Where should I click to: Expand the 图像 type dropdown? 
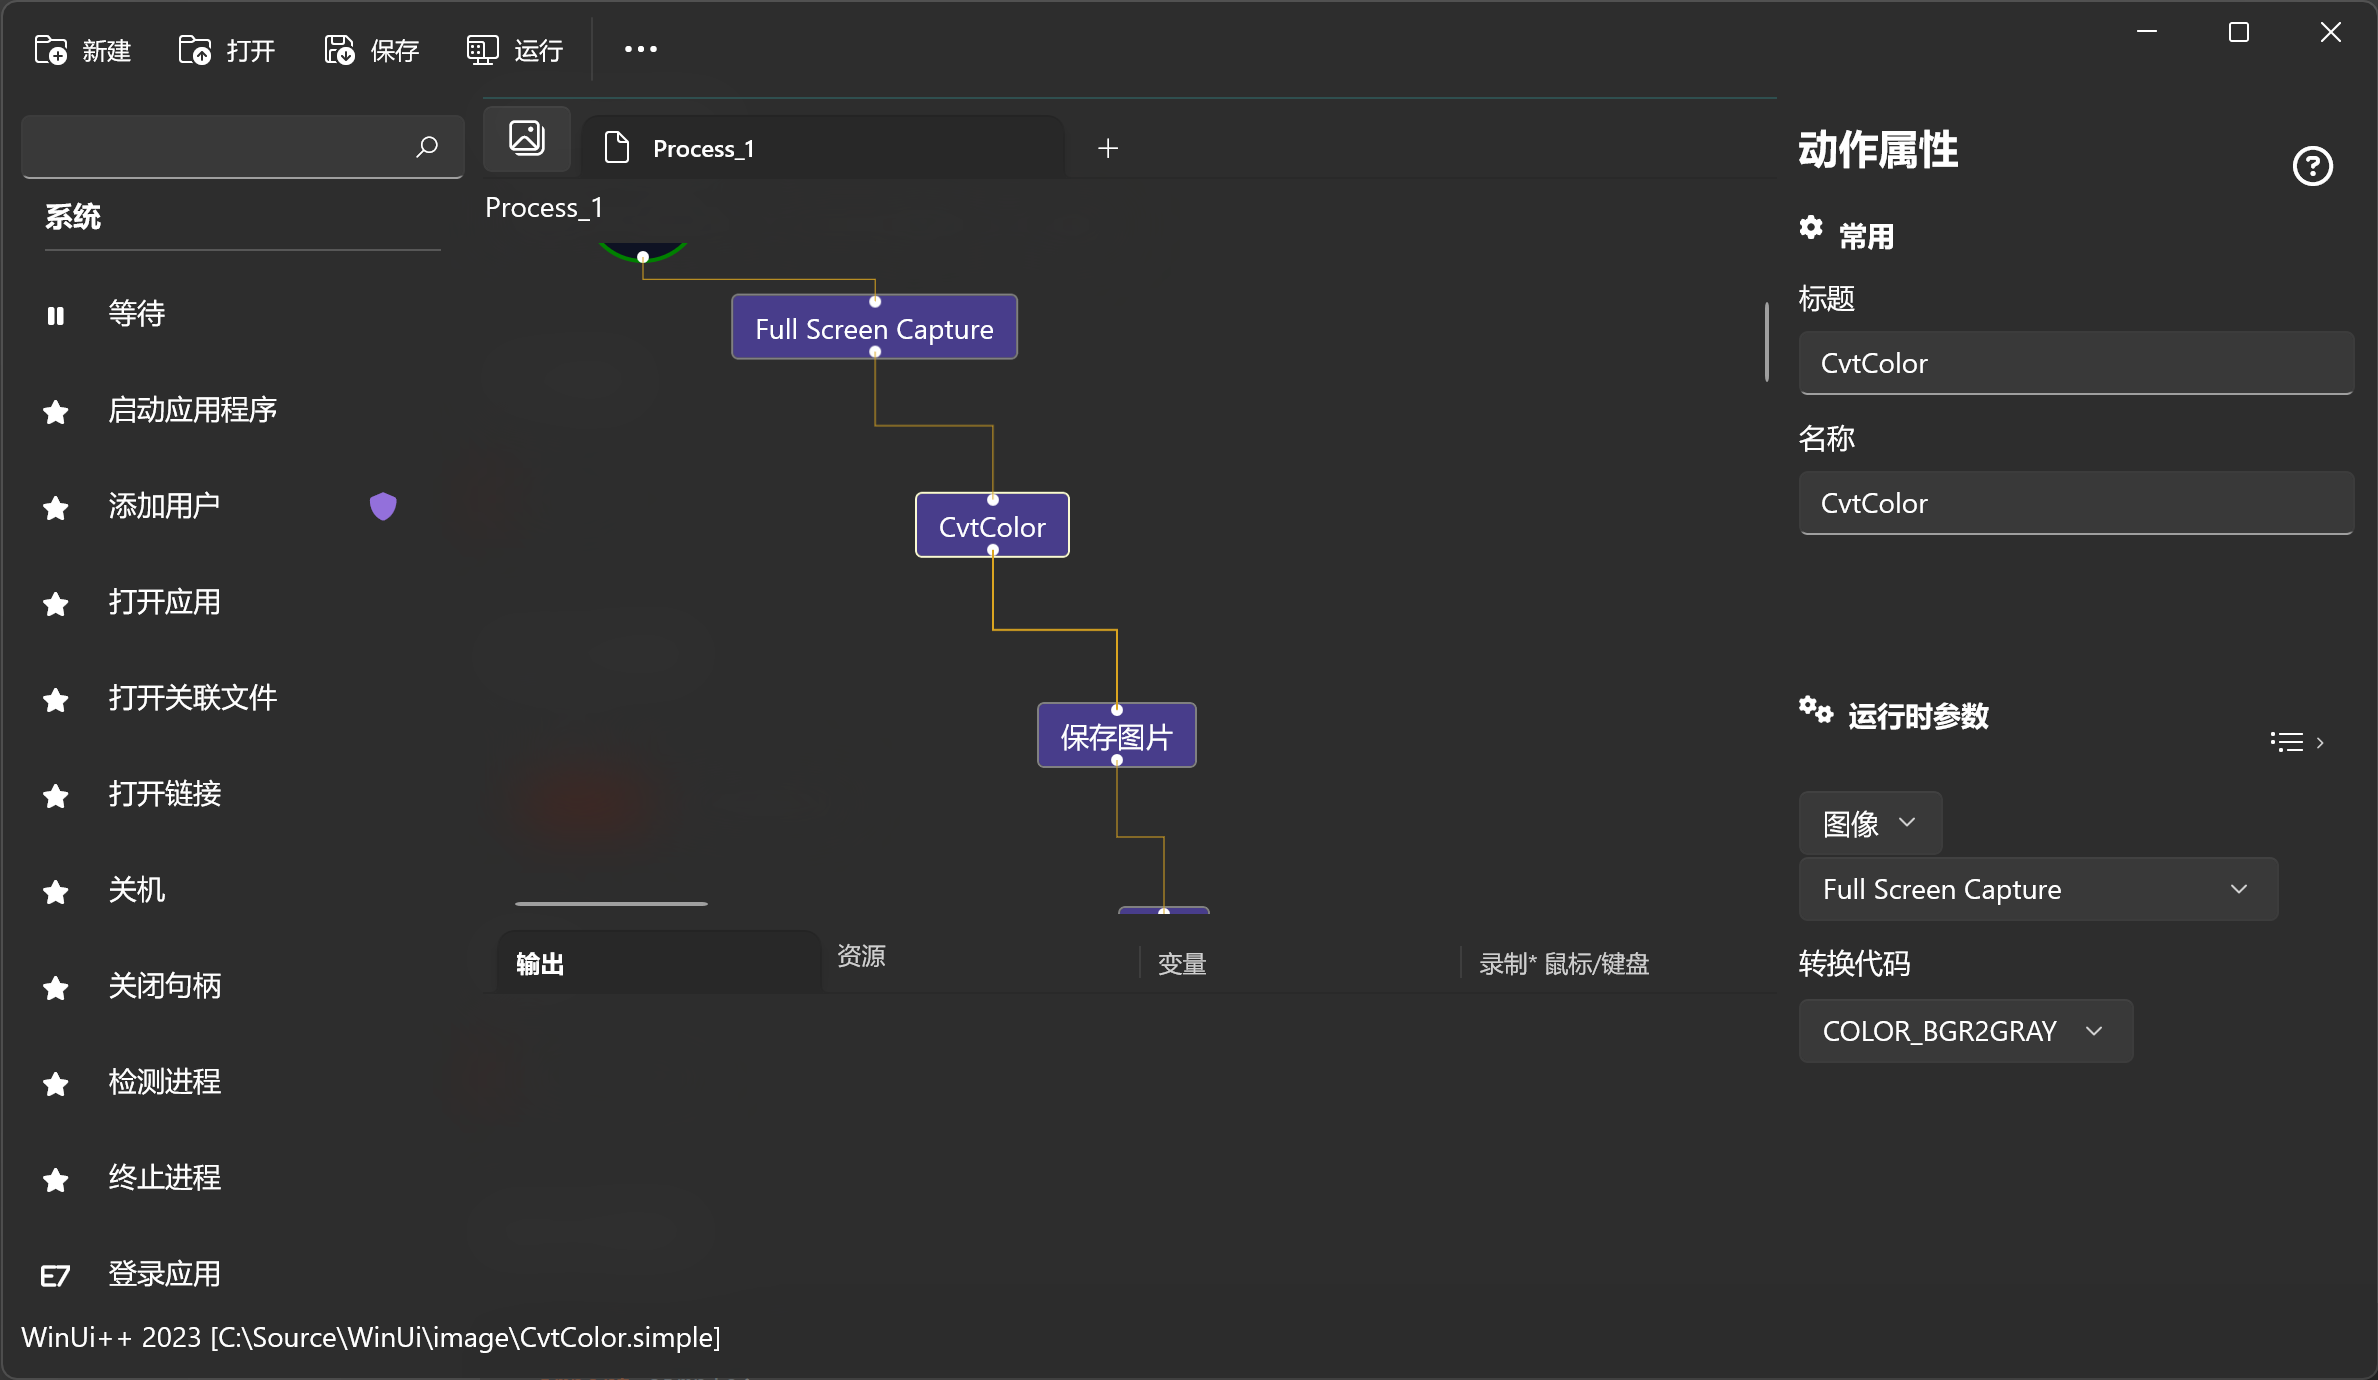coord(1869,823)
